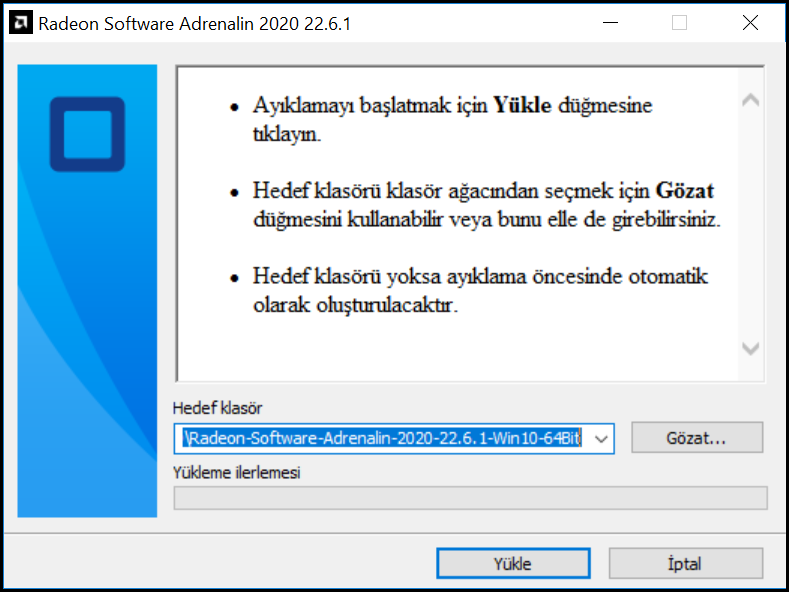Close the installer with the X button

[750, 23]
